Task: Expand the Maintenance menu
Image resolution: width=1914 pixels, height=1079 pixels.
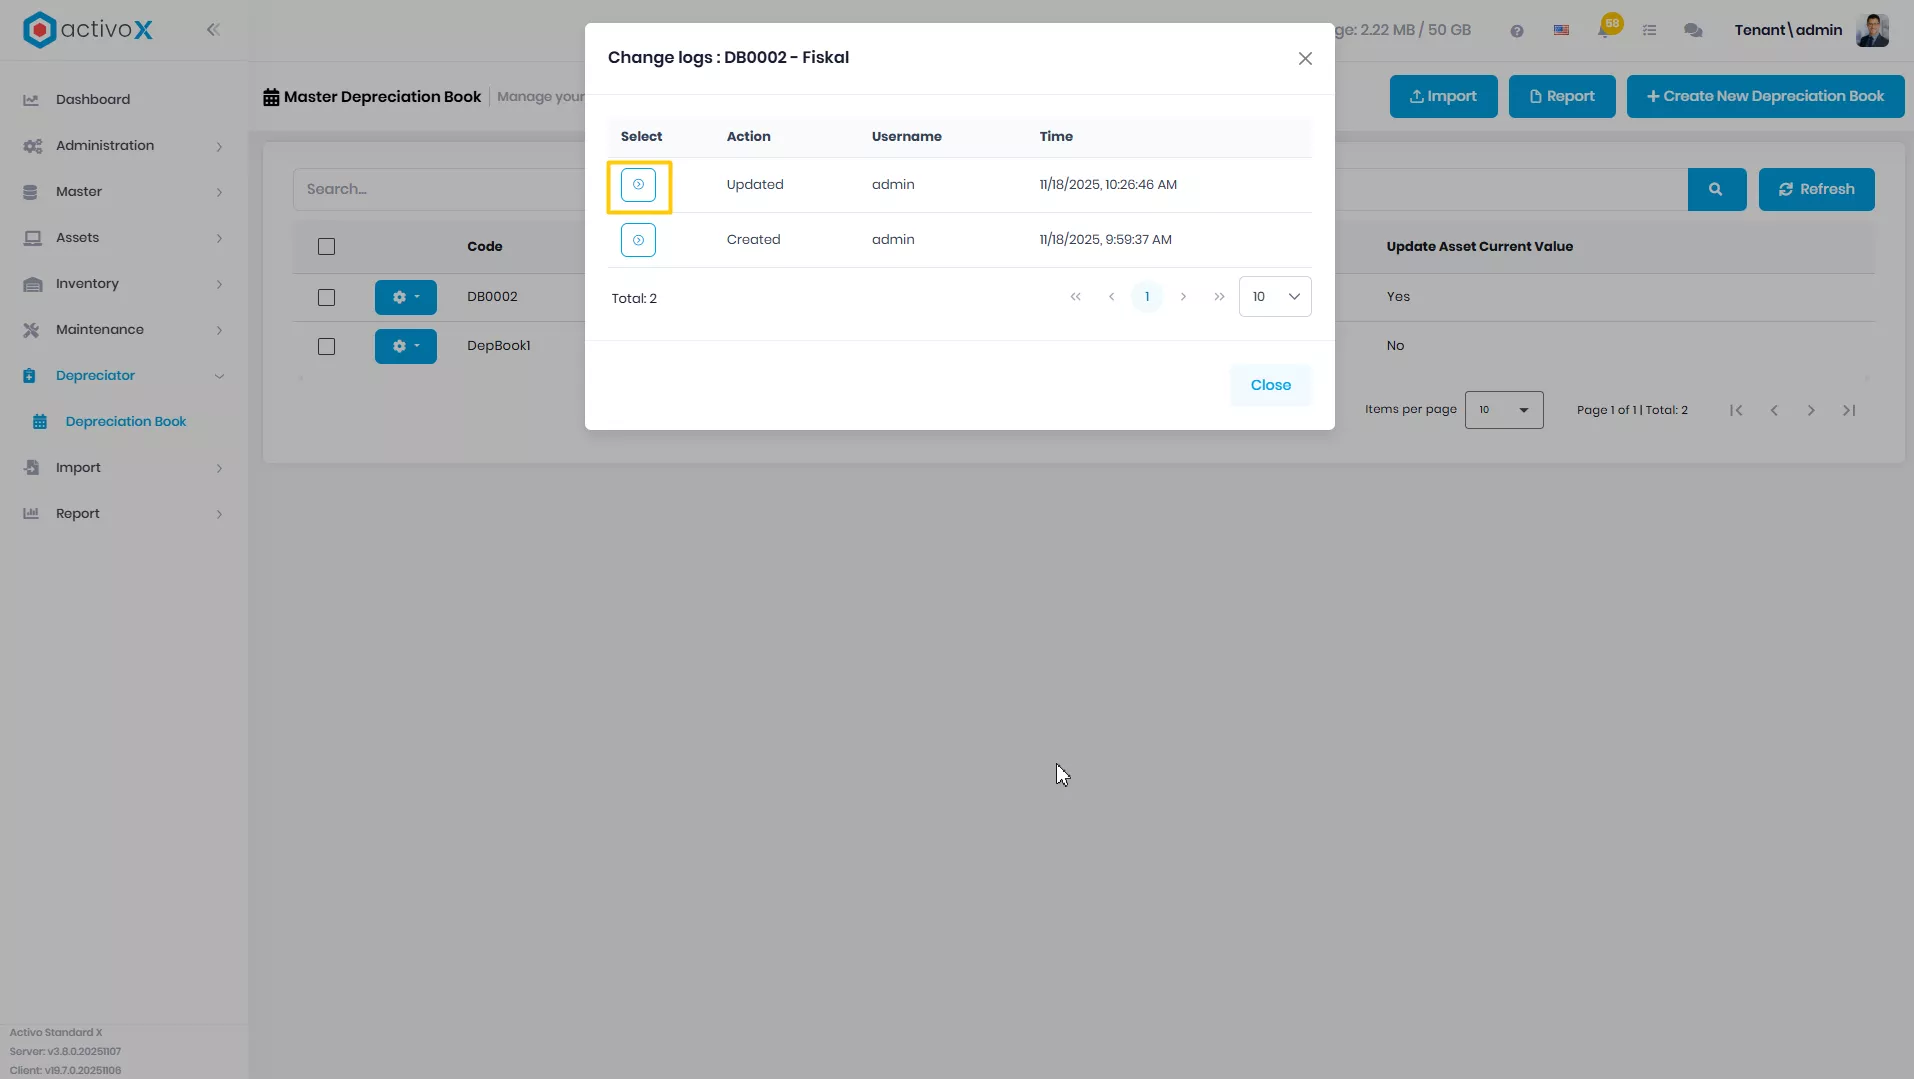Action: (x=124, y=330)
